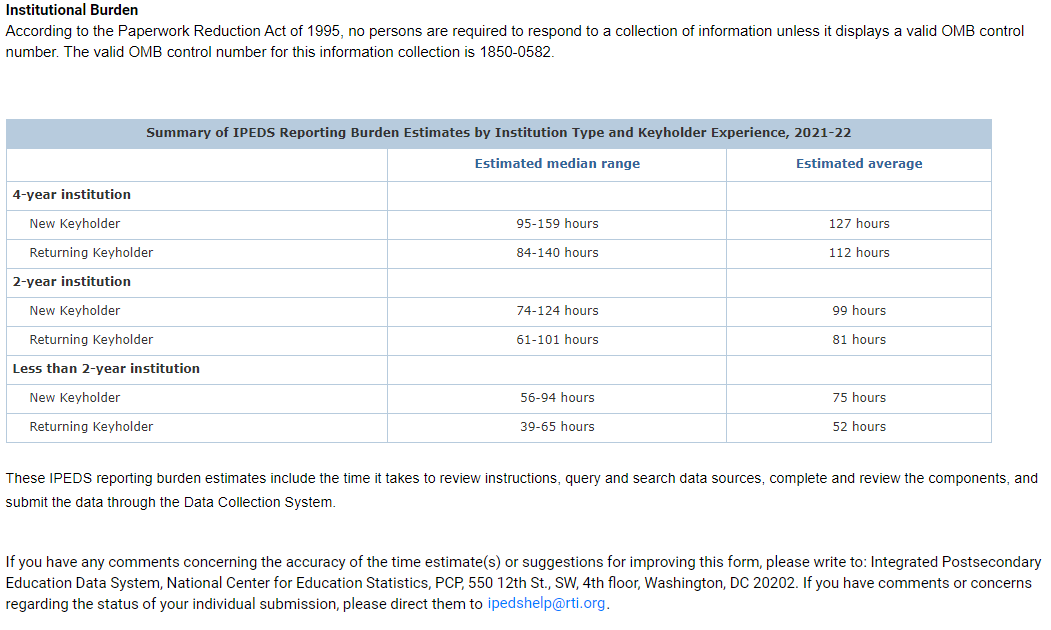Select the 61-101 hours cell
The width and height of the screenshot is (1051, 630).
point(557,340)
